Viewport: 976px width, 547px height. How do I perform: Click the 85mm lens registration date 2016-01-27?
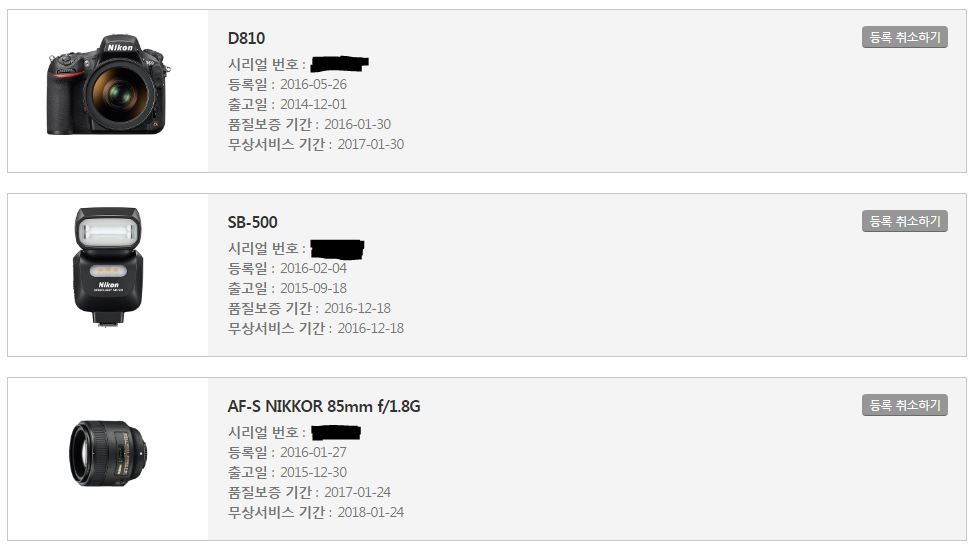click(x=313, y=452)
